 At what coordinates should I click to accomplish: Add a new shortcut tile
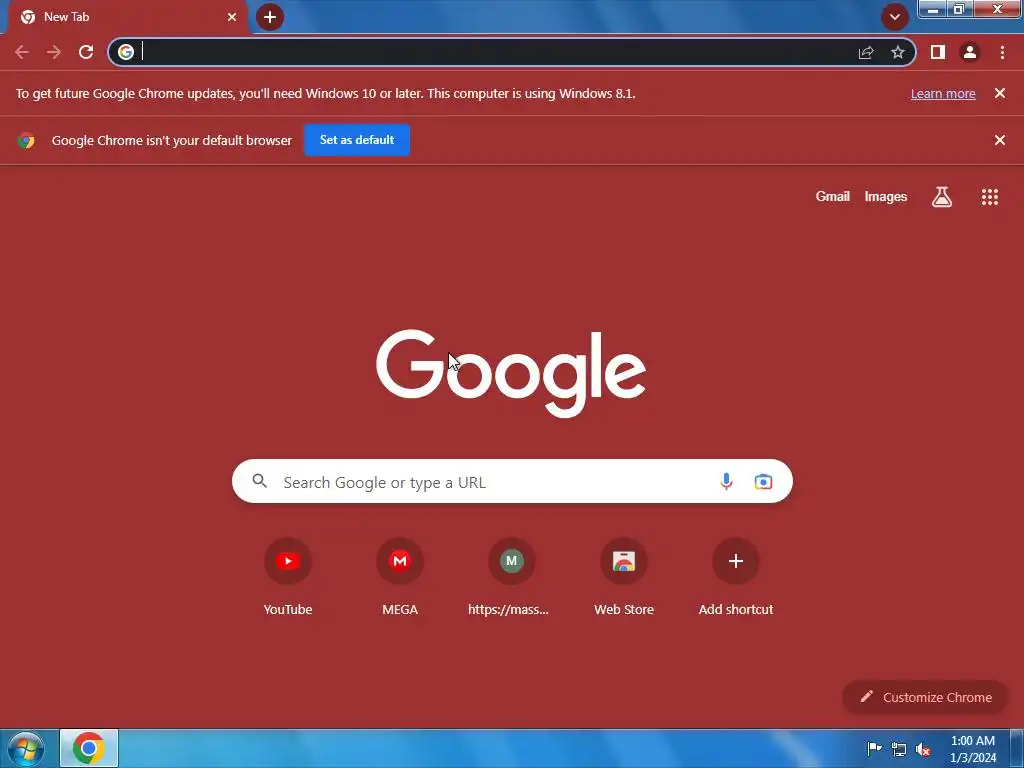pyautogui.click(x=736, y=577)
